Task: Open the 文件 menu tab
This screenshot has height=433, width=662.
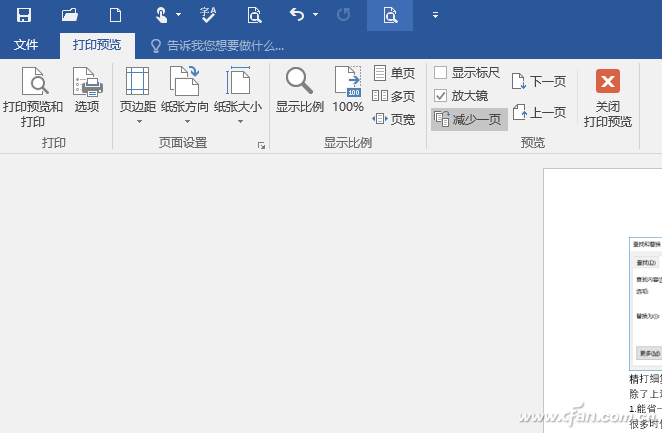Action: pyautogui.click(x=26, y=45)
